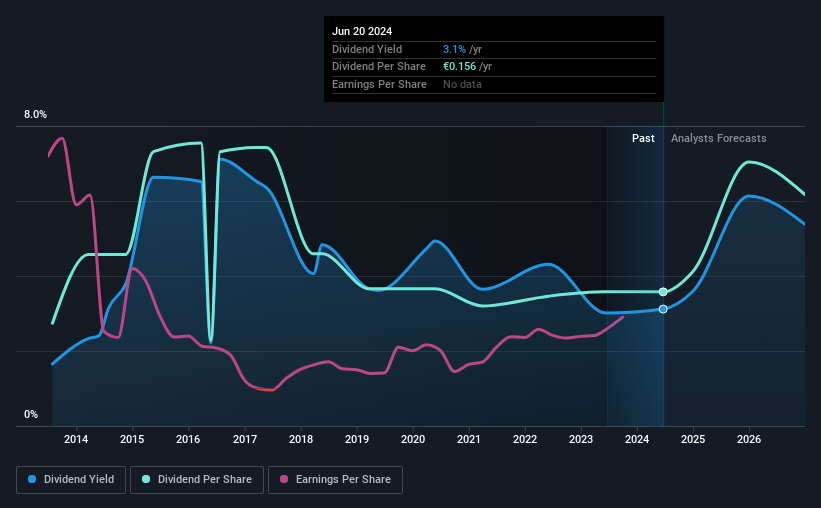Click the Analysts Forecasts label
Screen dimensions: 821x508
[x=718, y=138]
